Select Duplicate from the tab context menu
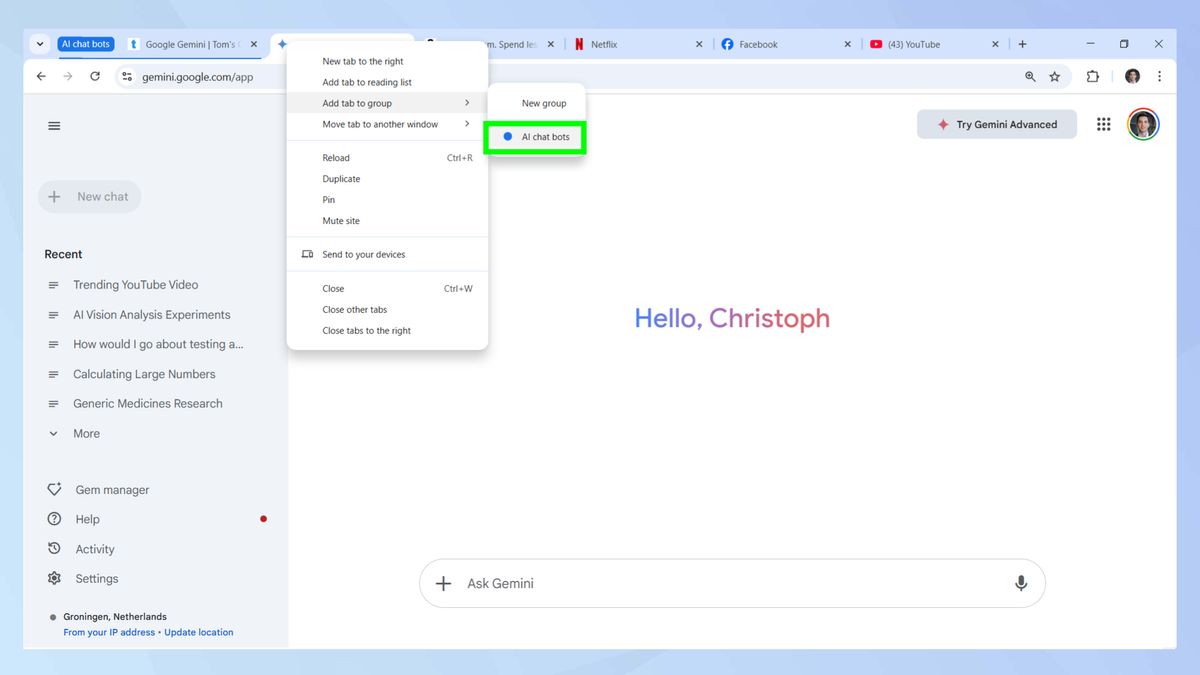The height and width of the screenshot is (675, 1200). (340, 178)
